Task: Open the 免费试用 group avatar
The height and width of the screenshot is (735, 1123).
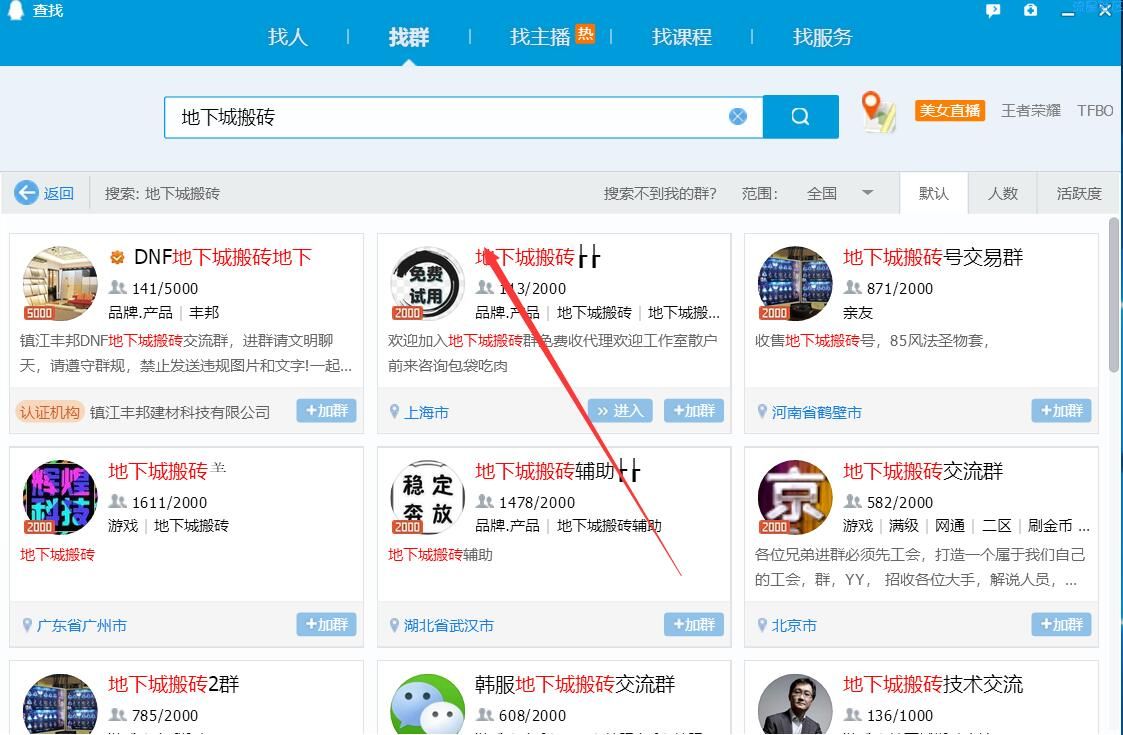Action: [x=428, y=283]
